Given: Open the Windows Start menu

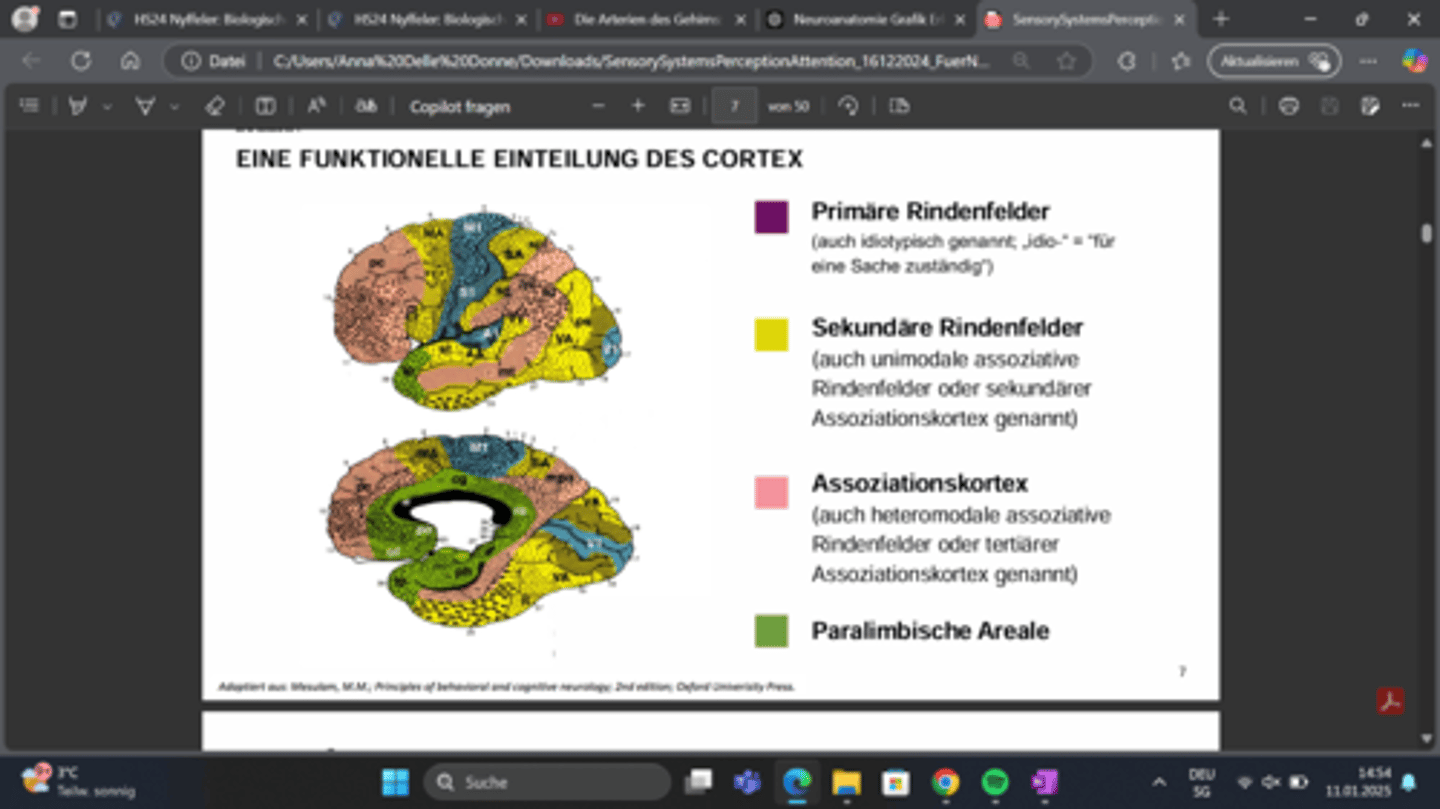Looking at the screenshot, I should (x=395, y=781).
